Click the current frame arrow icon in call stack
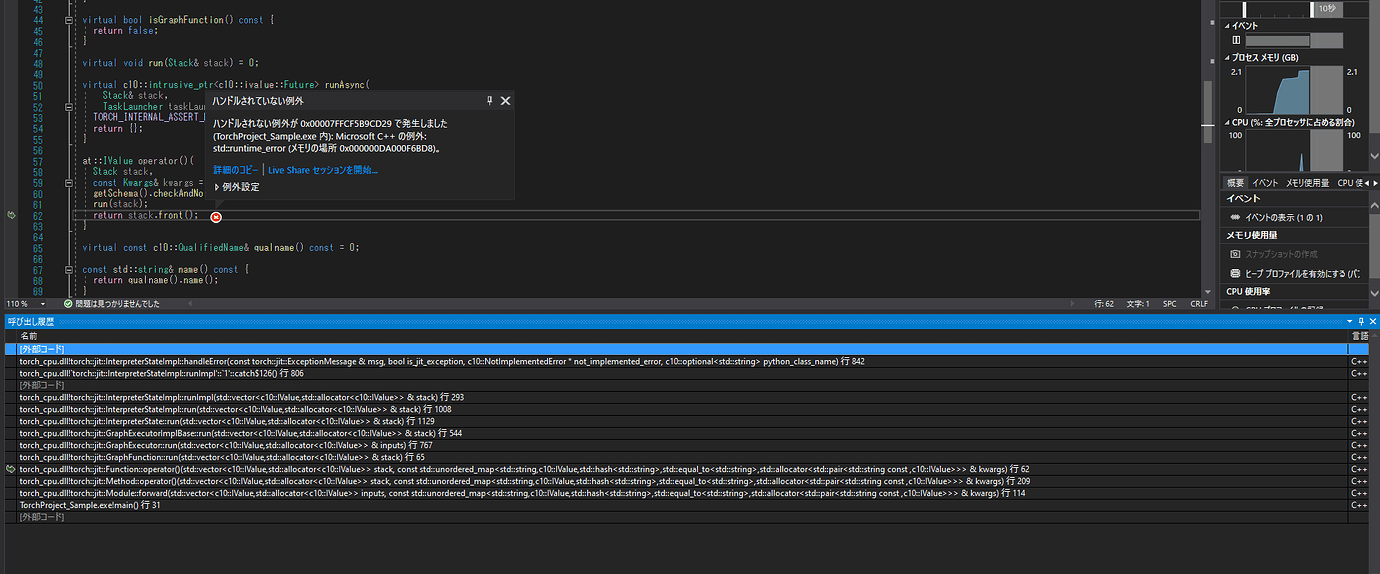This screenshot has width=1380, height=574. [10, 469]
